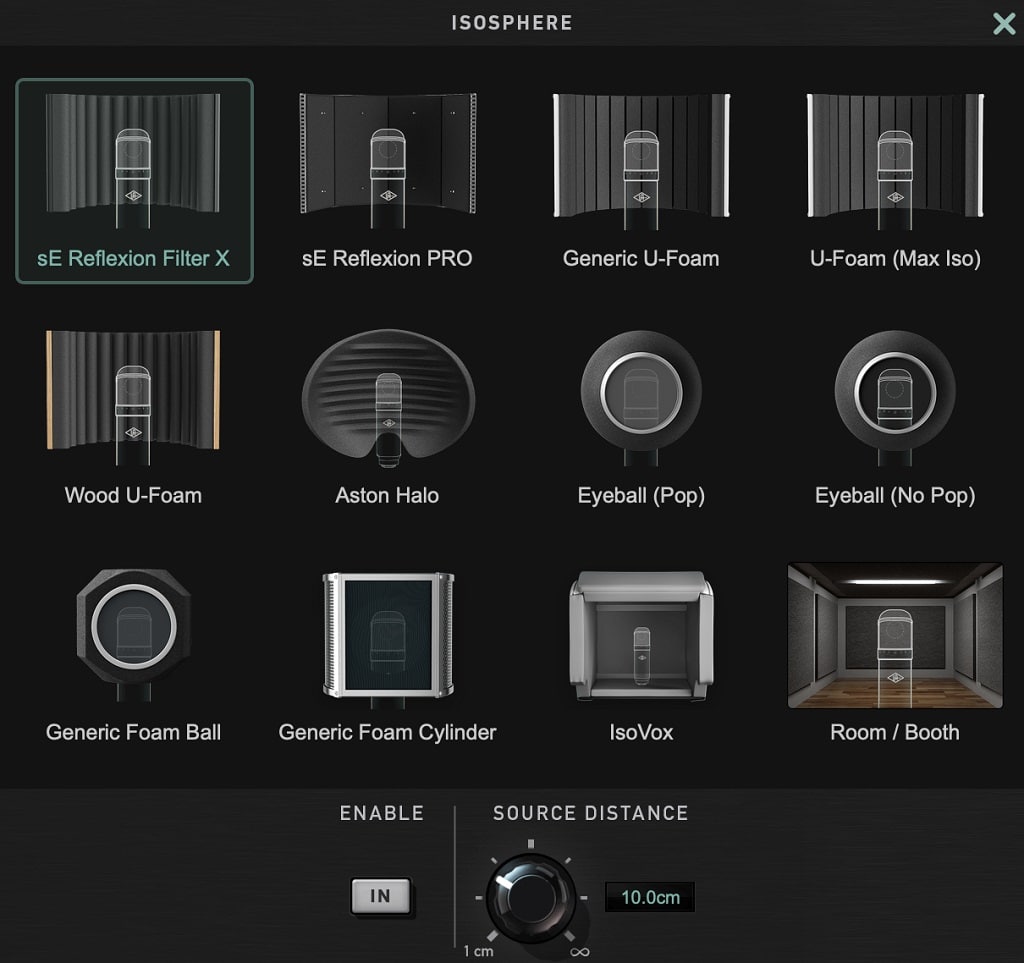
Task: Click the Source Distance knob
Action: tap(530, 897)
